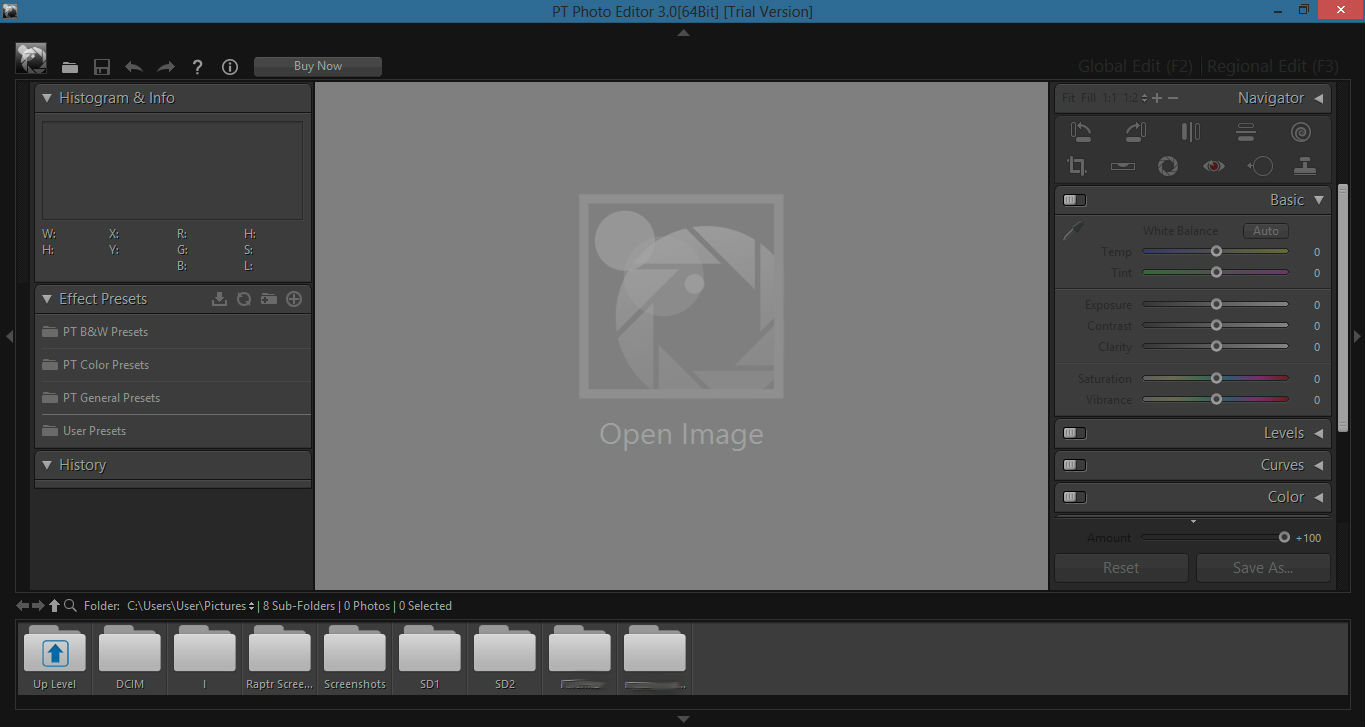Click the open file folder icon in toolbar
This screenshot has width=1365, height=727.
70,67
